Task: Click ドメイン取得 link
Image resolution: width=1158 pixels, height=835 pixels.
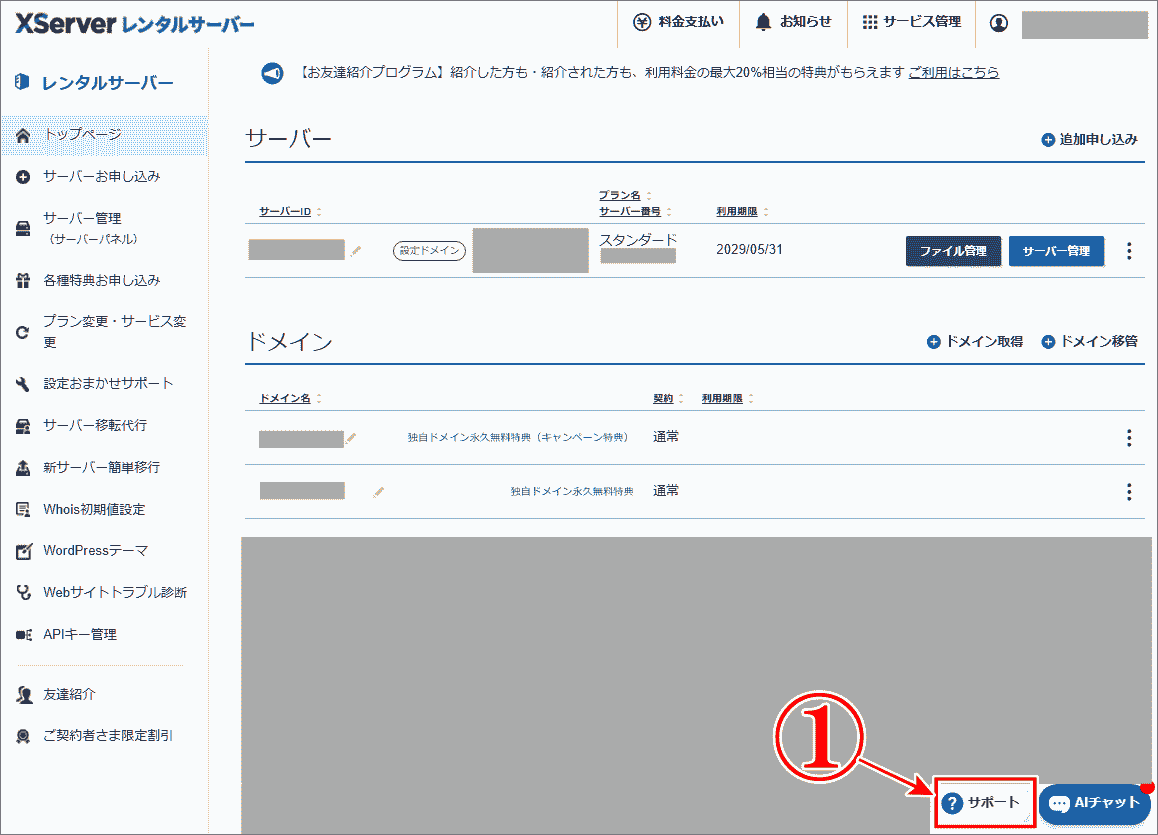Action: 975,342
